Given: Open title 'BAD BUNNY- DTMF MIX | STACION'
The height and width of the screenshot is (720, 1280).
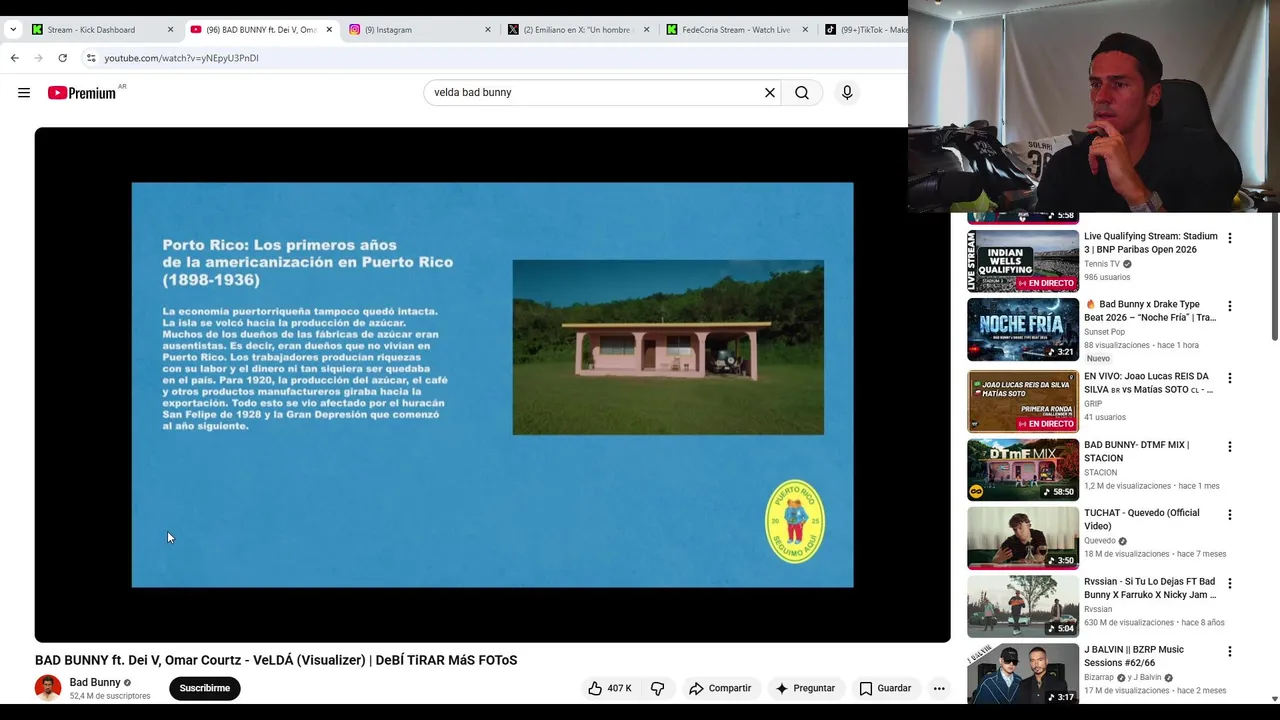Looking at the screenshot, I should 1137,452.
